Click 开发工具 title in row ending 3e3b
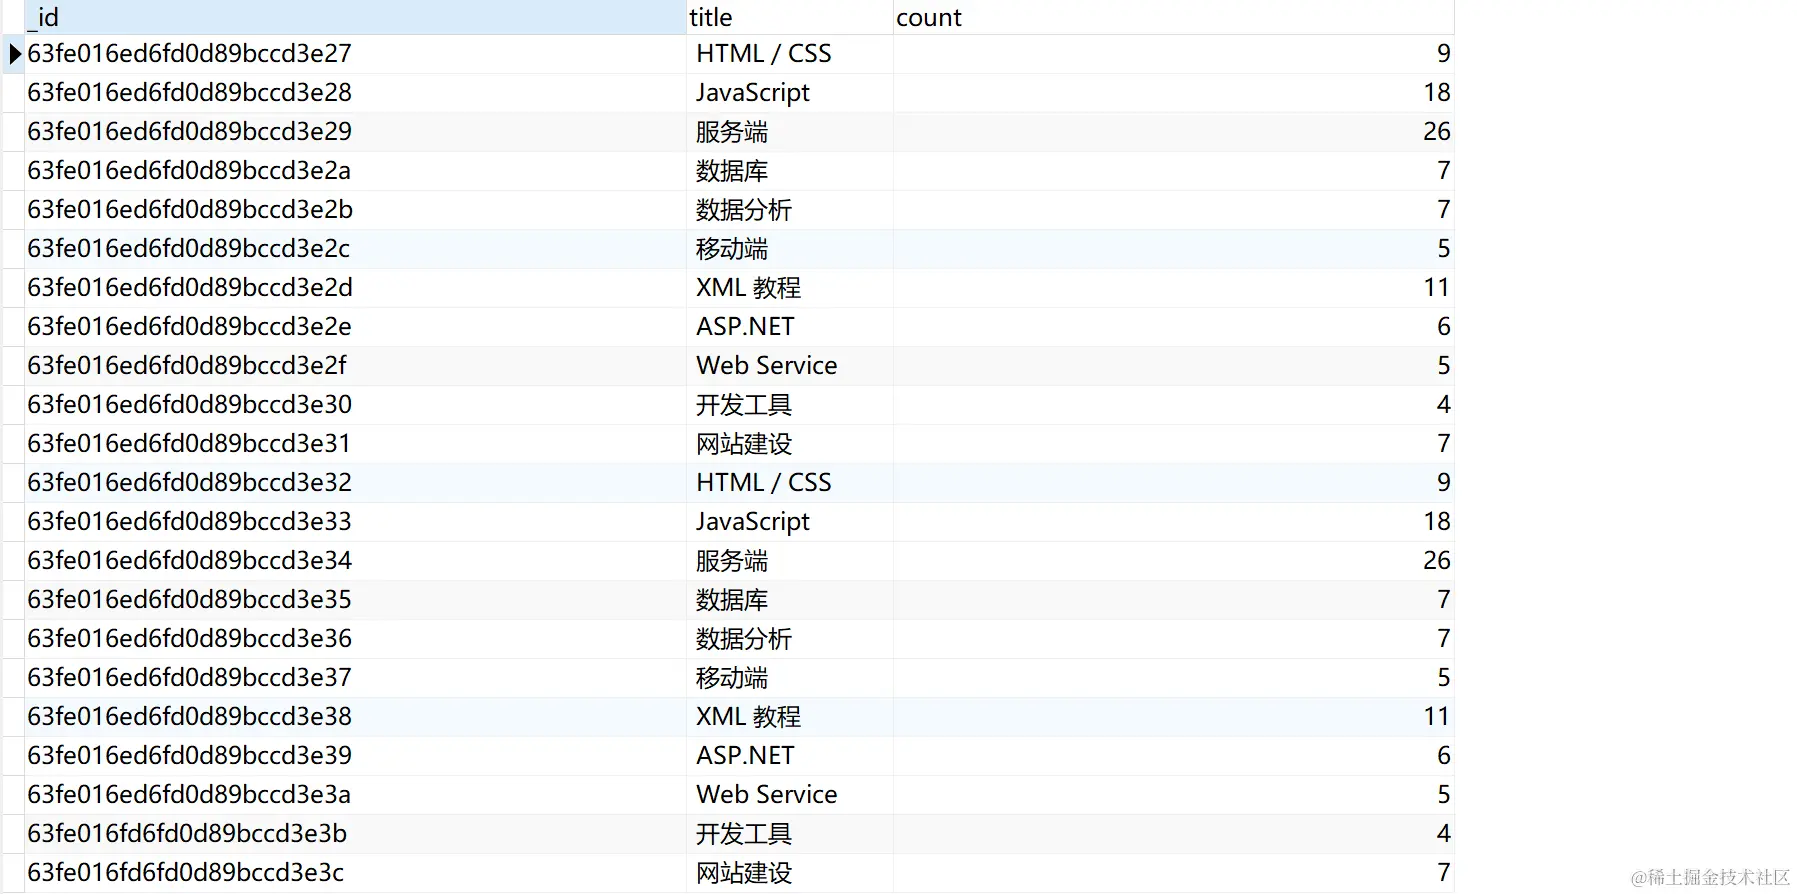Screen dimensions: 1797x894 (789, 834)
